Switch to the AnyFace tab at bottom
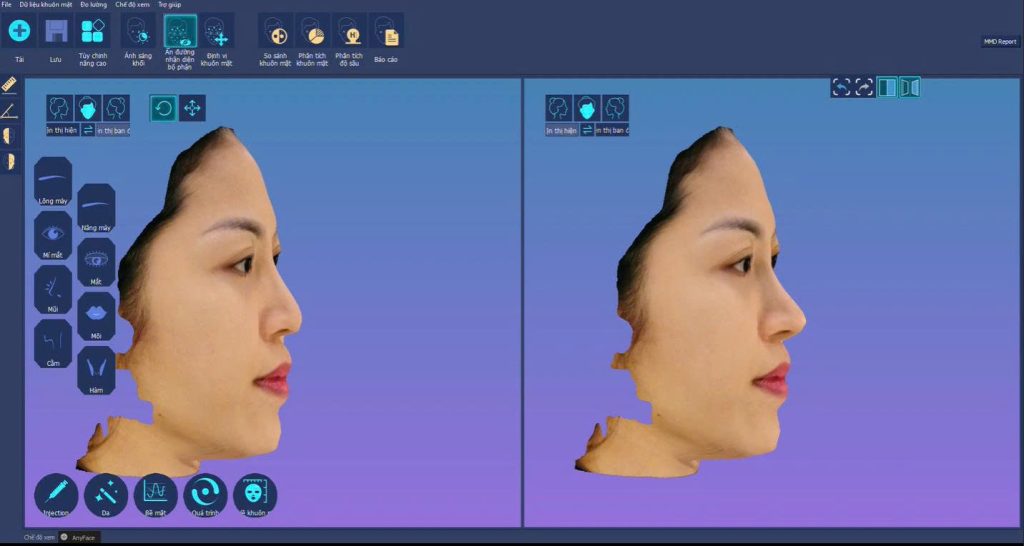The height and width of the screenshot is (546, 1024). click(x=86, y=537)
